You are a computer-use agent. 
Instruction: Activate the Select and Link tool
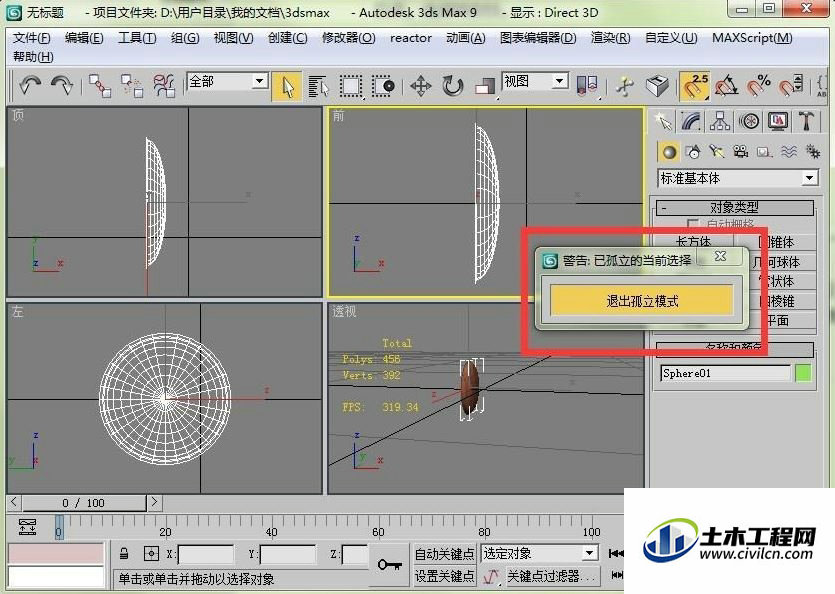(100, 86)
